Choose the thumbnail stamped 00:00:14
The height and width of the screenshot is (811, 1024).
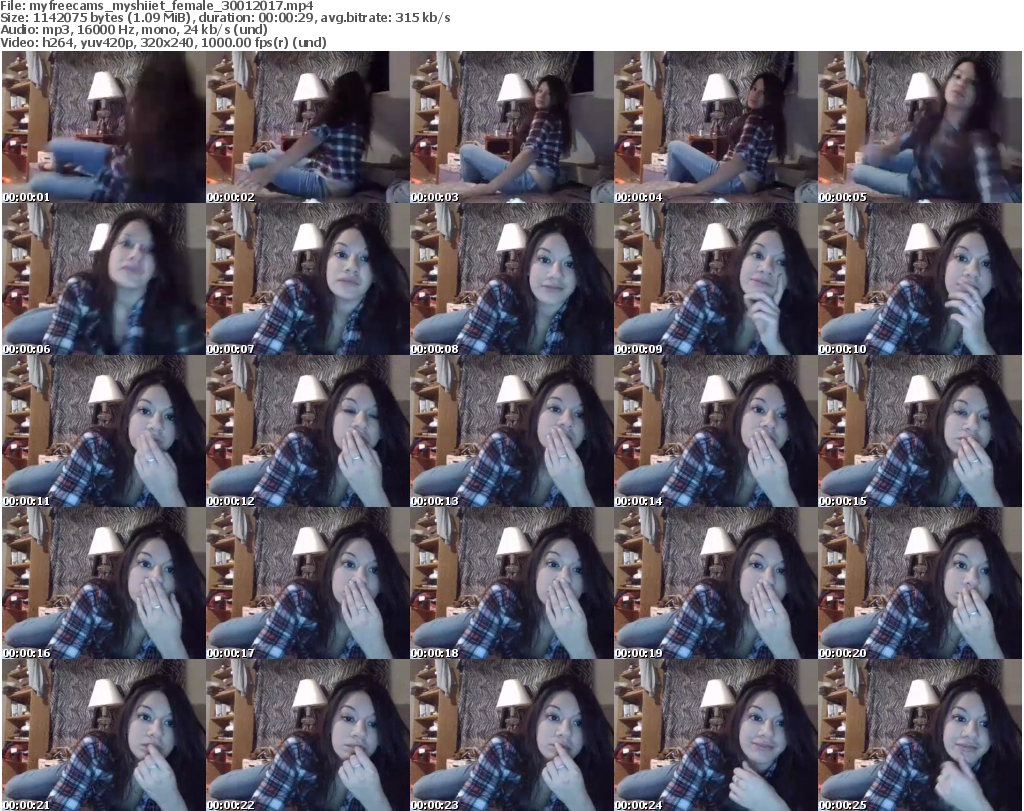point(715,431)
